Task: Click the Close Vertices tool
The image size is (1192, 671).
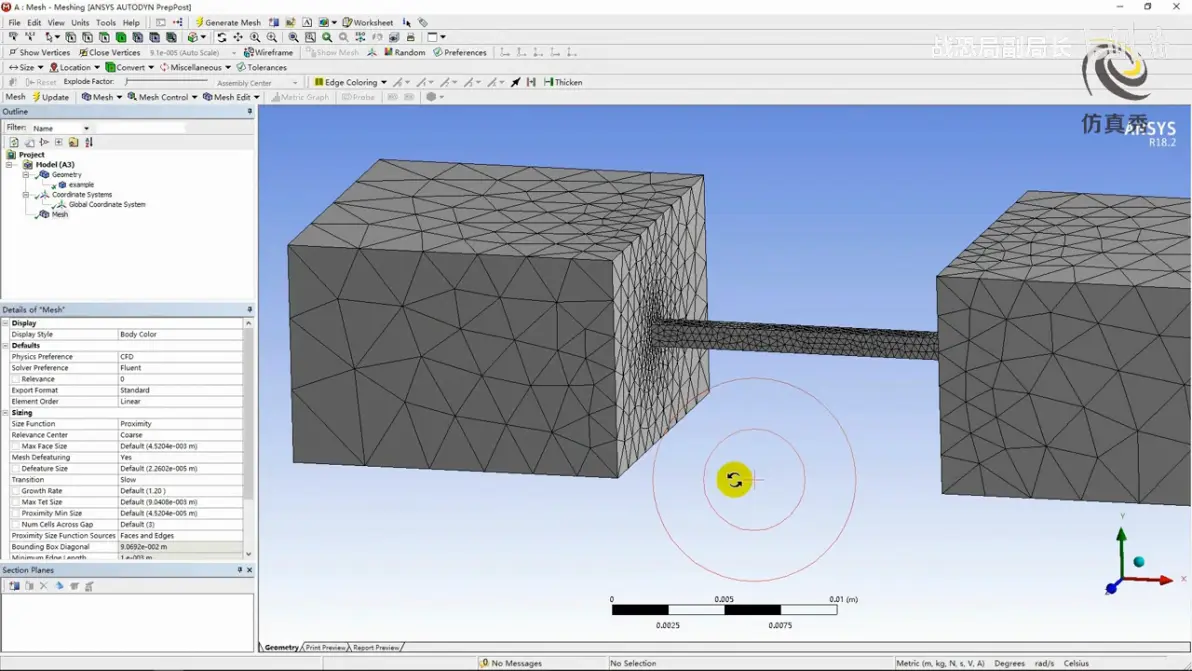Action: point(109,52)
